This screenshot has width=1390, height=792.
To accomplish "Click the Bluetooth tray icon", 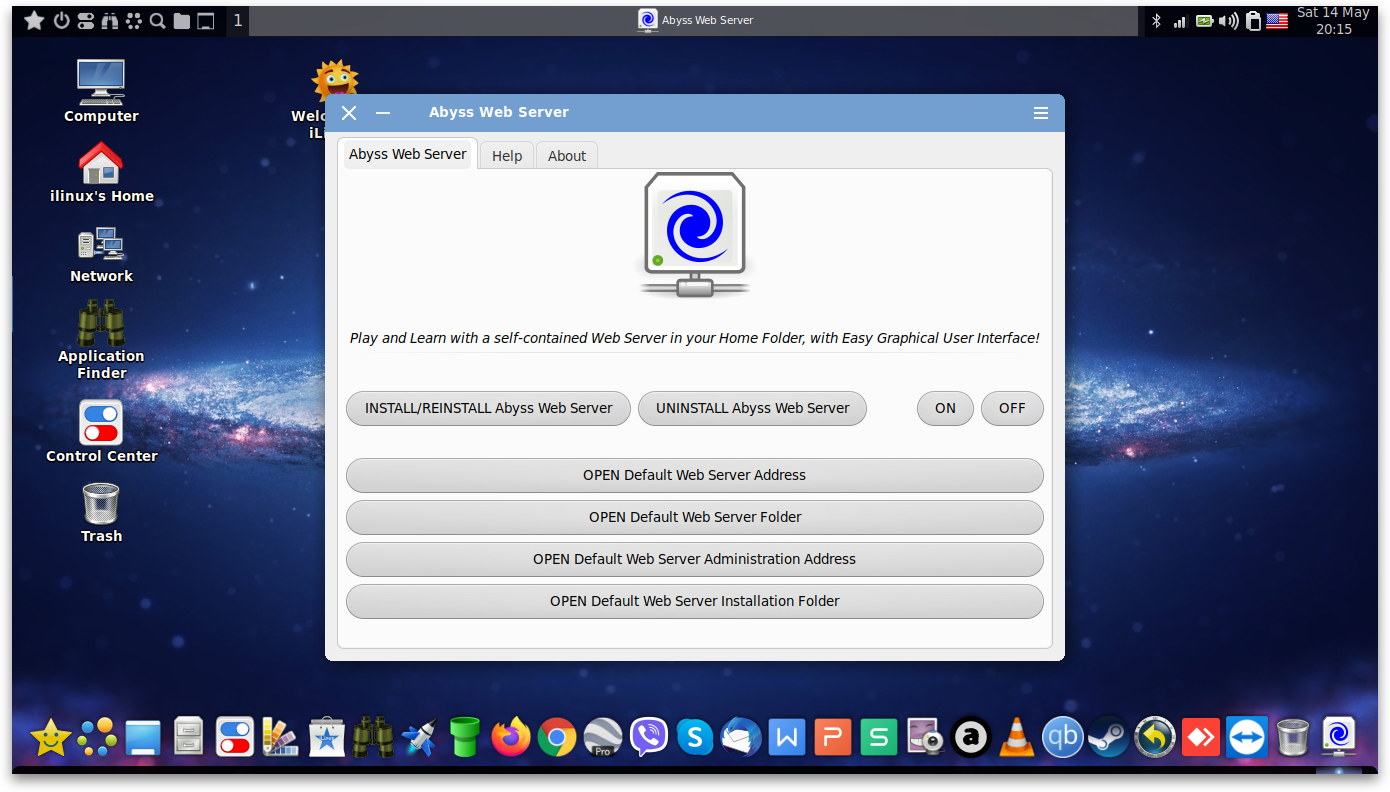I will click(x=1157, y=20).
